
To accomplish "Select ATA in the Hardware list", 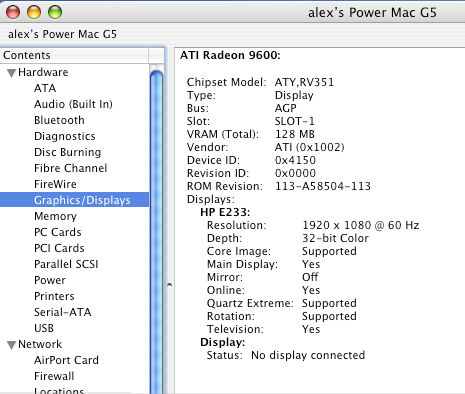I will (45, 88).
